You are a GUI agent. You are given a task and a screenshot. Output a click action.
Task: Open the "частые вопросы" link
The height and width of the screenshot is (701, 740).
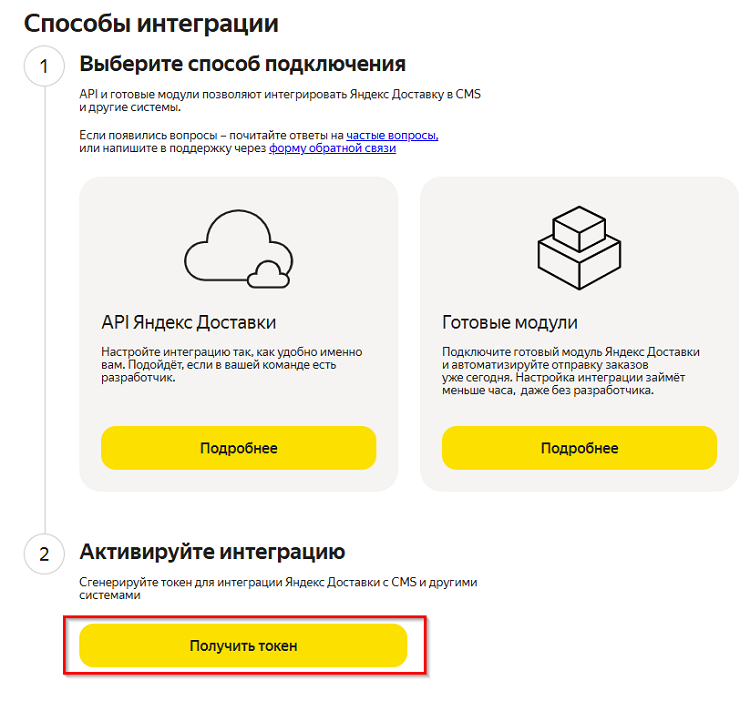[392, 134]
